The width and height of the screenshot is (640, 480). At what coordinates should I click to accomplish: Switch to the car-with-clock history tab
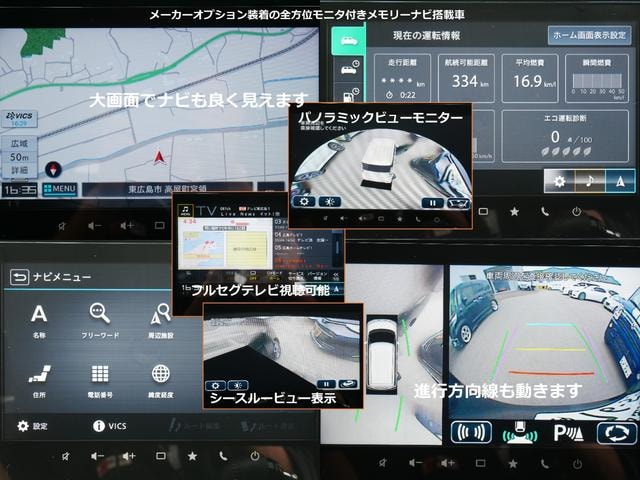click(349, 68)
